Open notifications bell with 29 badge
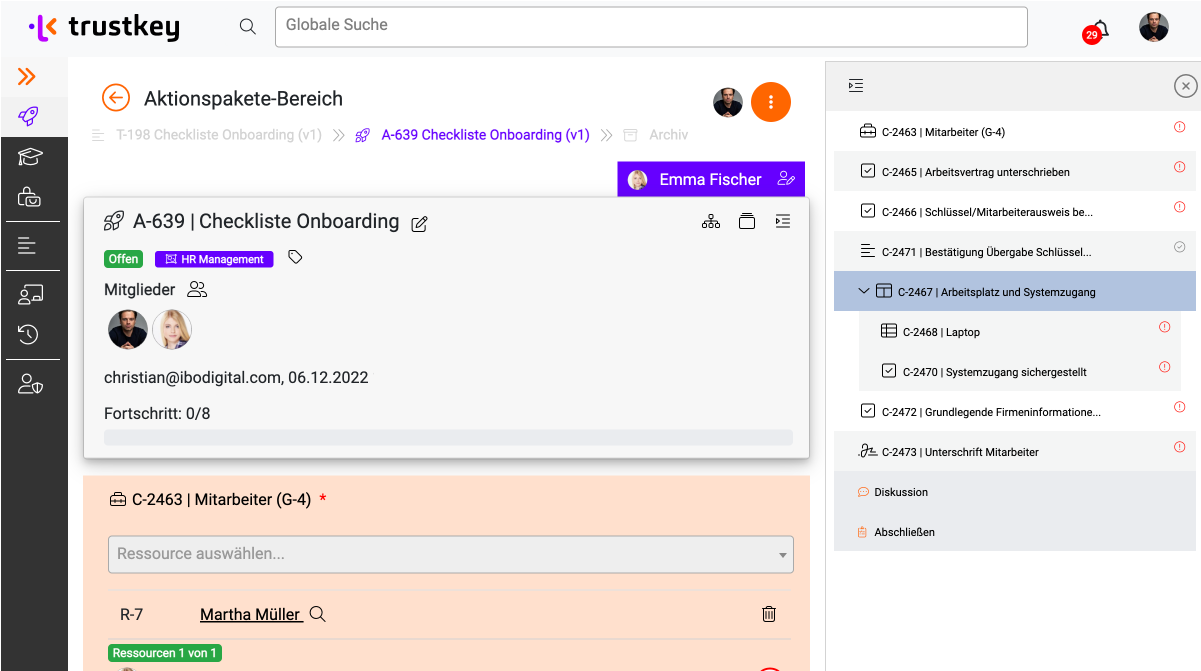The height and width of the screenshot is (671, 1201). pos(1099,29)
